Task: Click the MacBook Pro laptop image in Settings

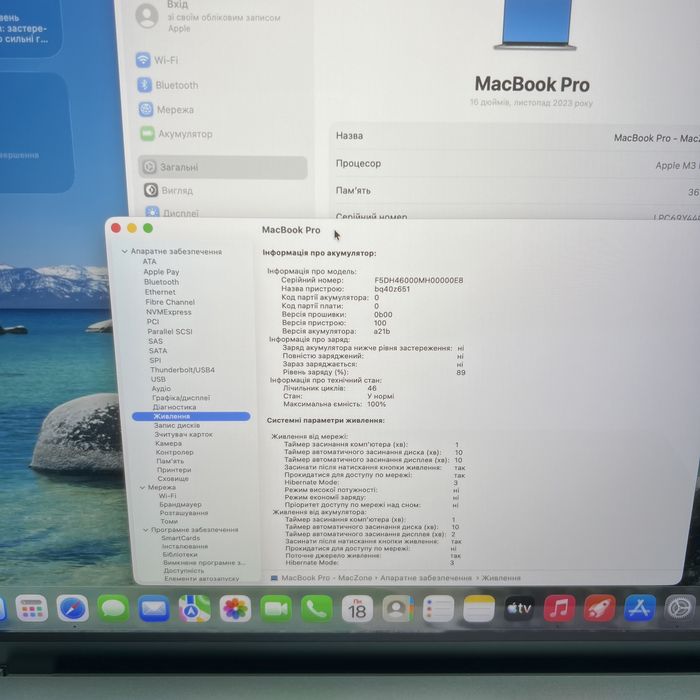Action: pos(536,25)
